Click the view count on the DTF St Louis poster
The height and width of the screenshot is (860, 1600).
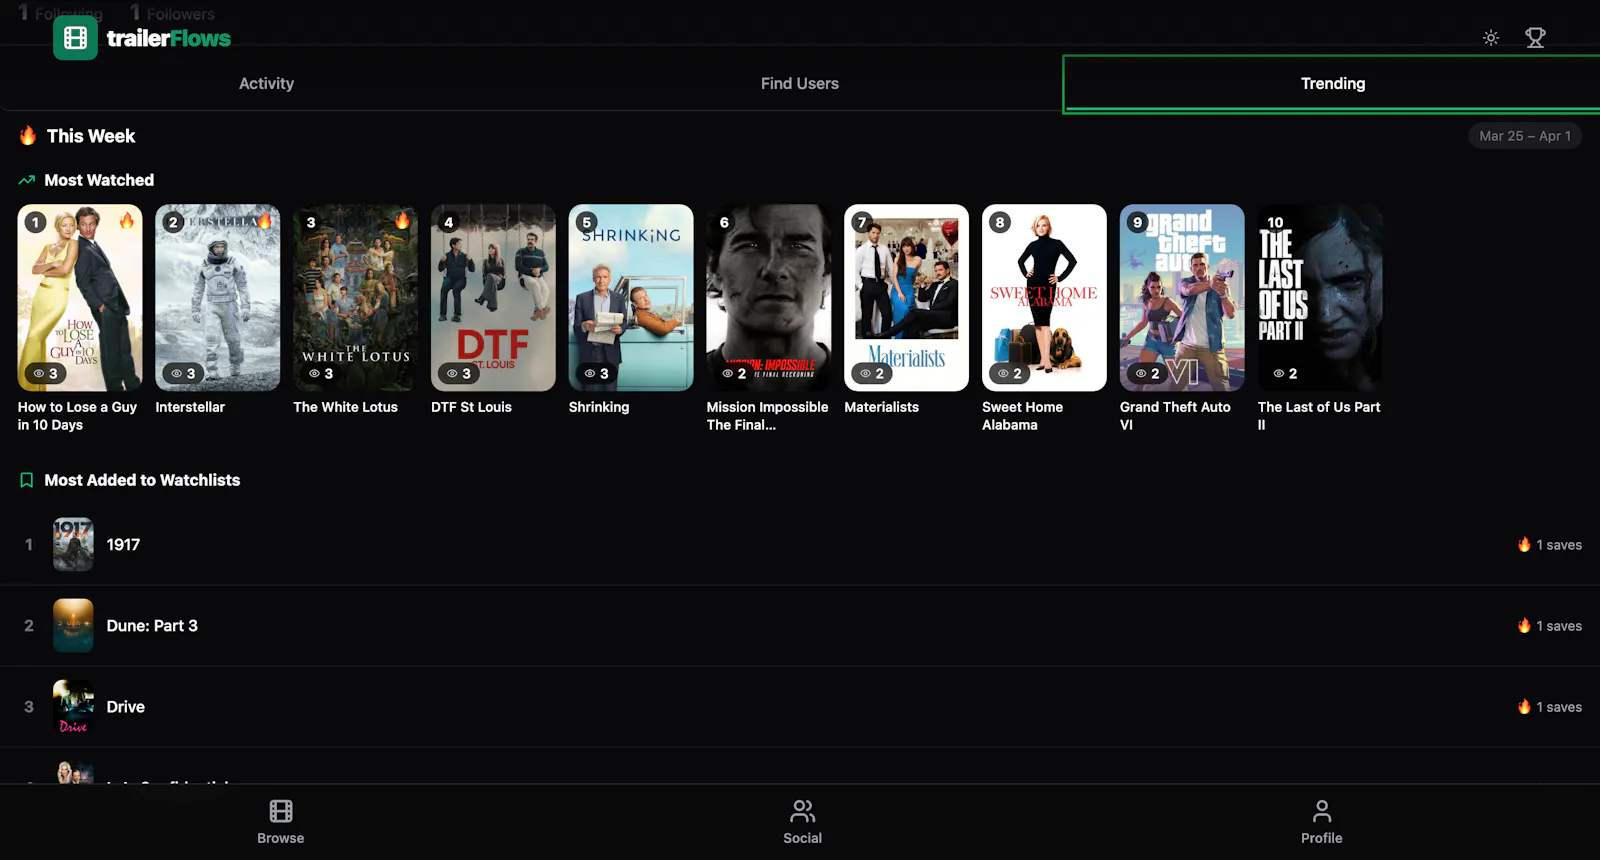tap(459, 373)
